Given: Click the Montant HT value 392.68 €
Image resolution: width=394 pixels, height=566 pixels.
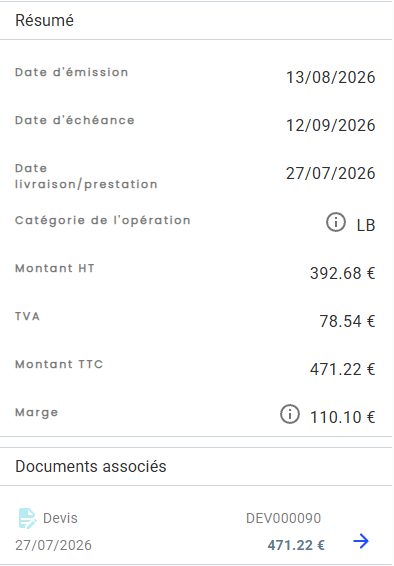Looking at the screenshot, I should pyautogui.click(x=342, y=273).
